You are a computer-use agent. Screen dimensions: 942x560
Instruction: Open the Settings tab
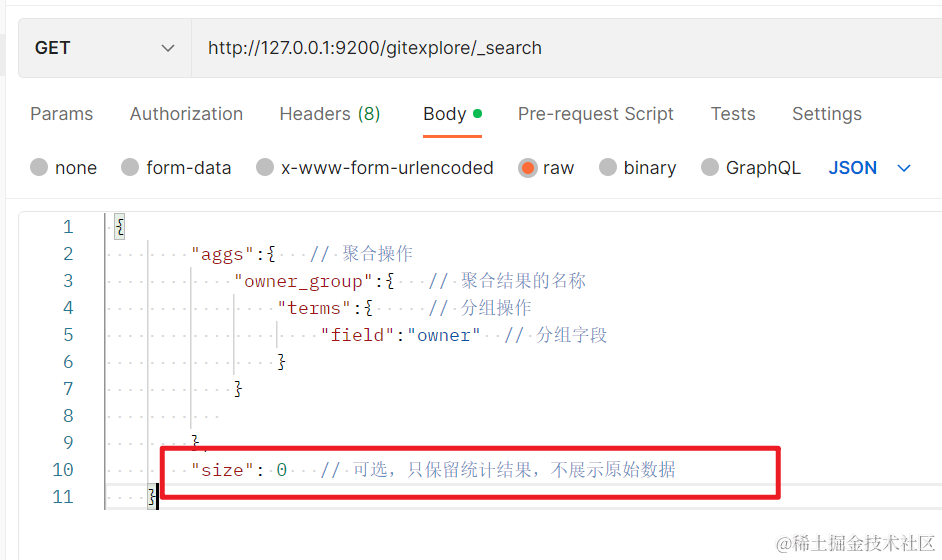click(827, 114)
